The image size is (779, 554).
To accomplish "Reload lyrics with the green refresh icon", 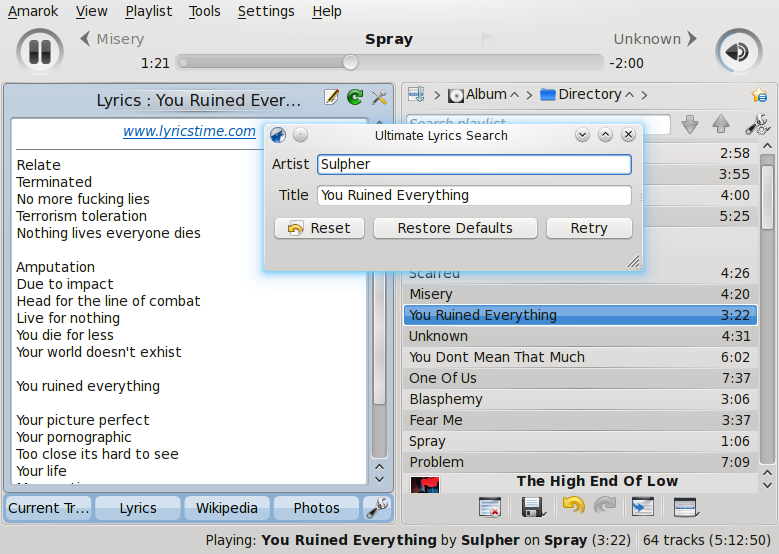I will pos(355,97).
